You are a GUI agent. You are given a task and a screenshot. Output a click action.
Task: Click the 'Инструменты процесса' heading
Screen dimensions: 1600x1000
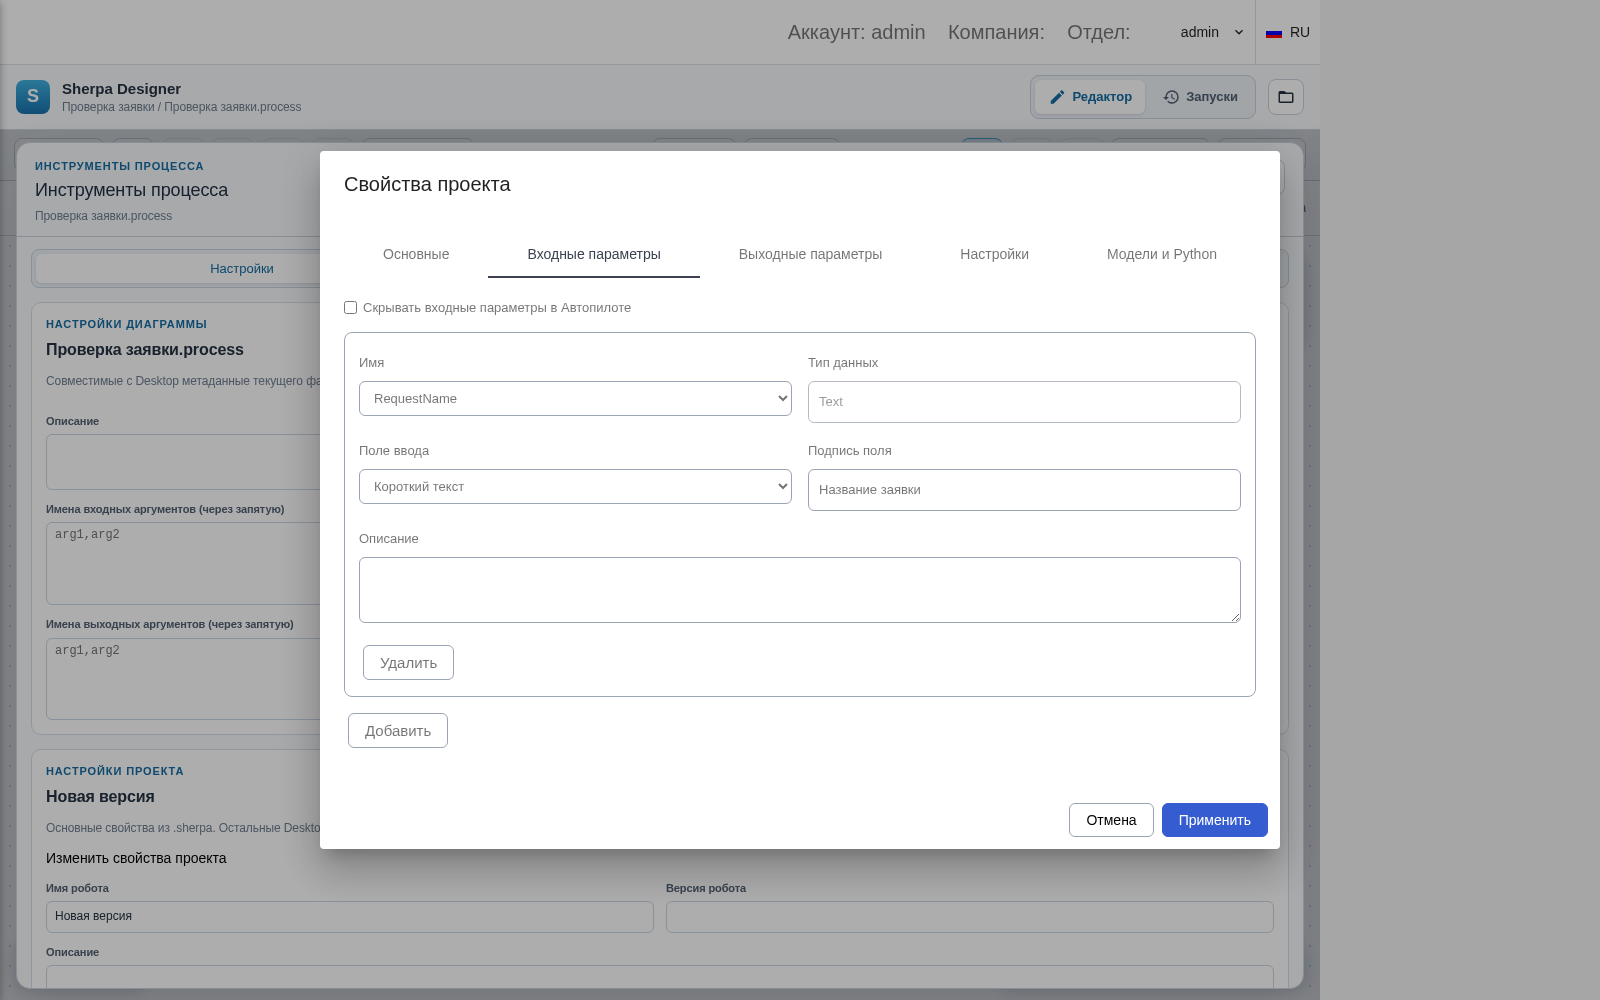(x=131, y=190)
